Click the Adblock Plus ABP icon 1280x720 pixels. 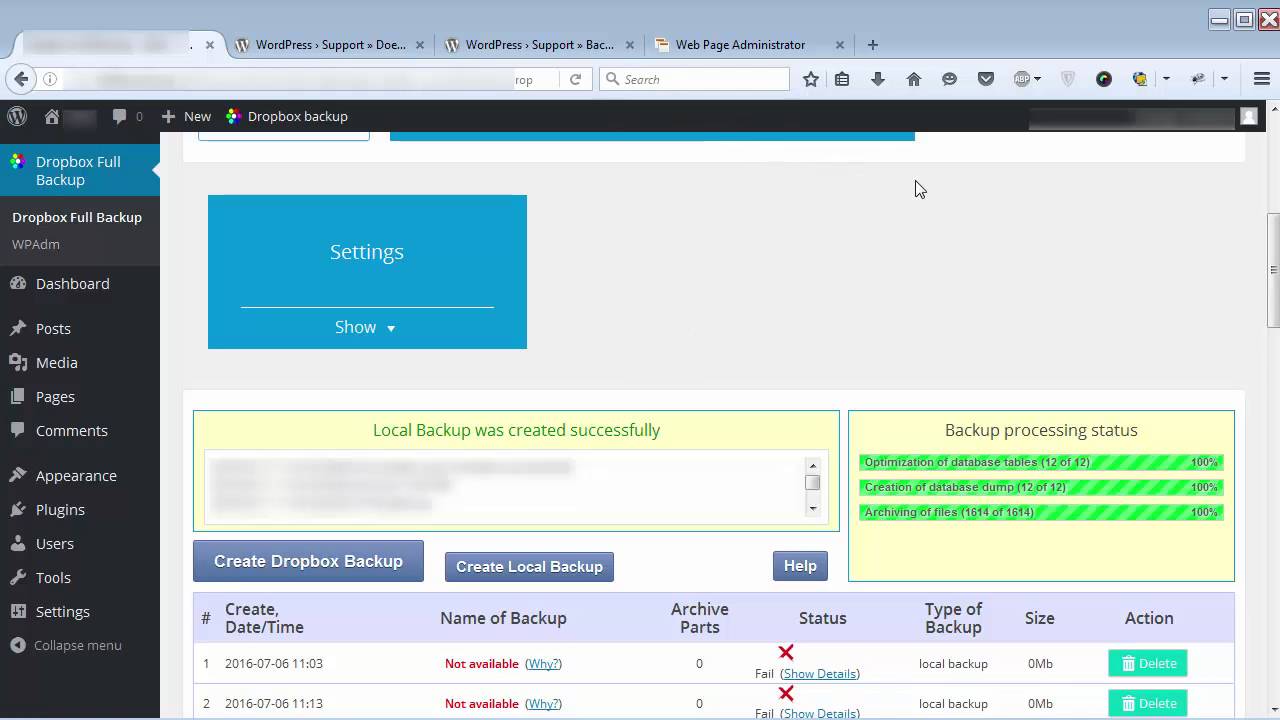(1022, 79)
